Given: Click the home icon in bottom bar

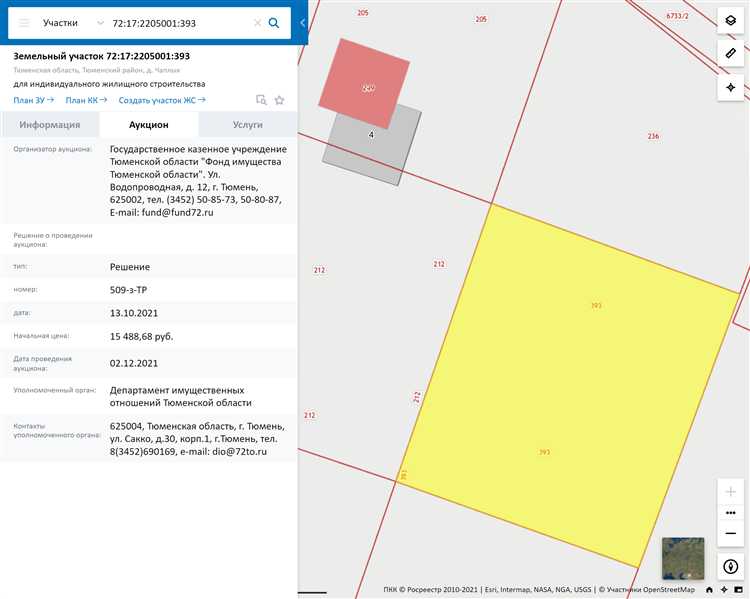Looking at the screenshot, I should [709, 590].
